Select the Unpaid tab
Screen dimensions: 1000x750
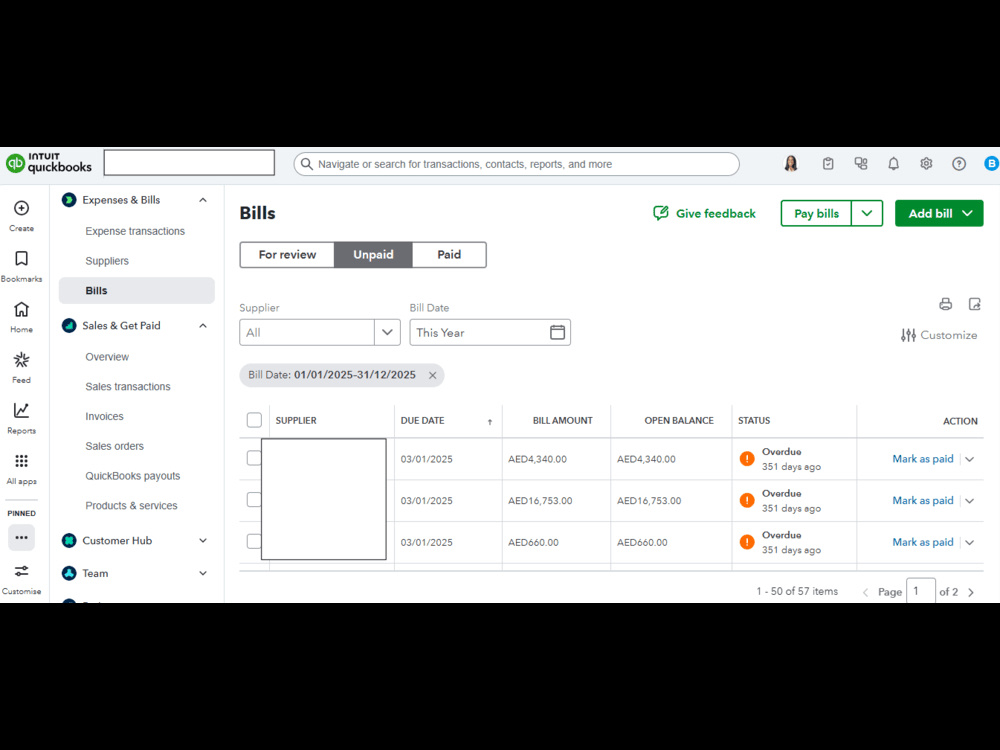click(373, 254)
